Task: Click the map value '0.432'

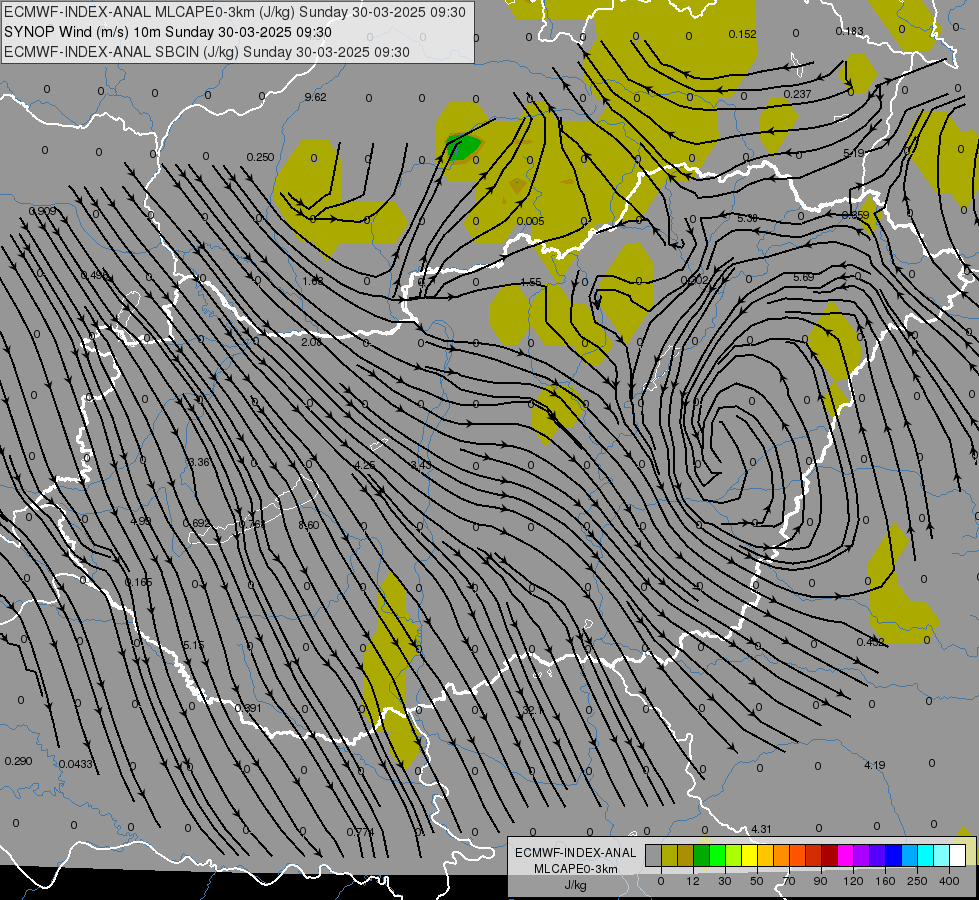Action: tap(870, 642)
